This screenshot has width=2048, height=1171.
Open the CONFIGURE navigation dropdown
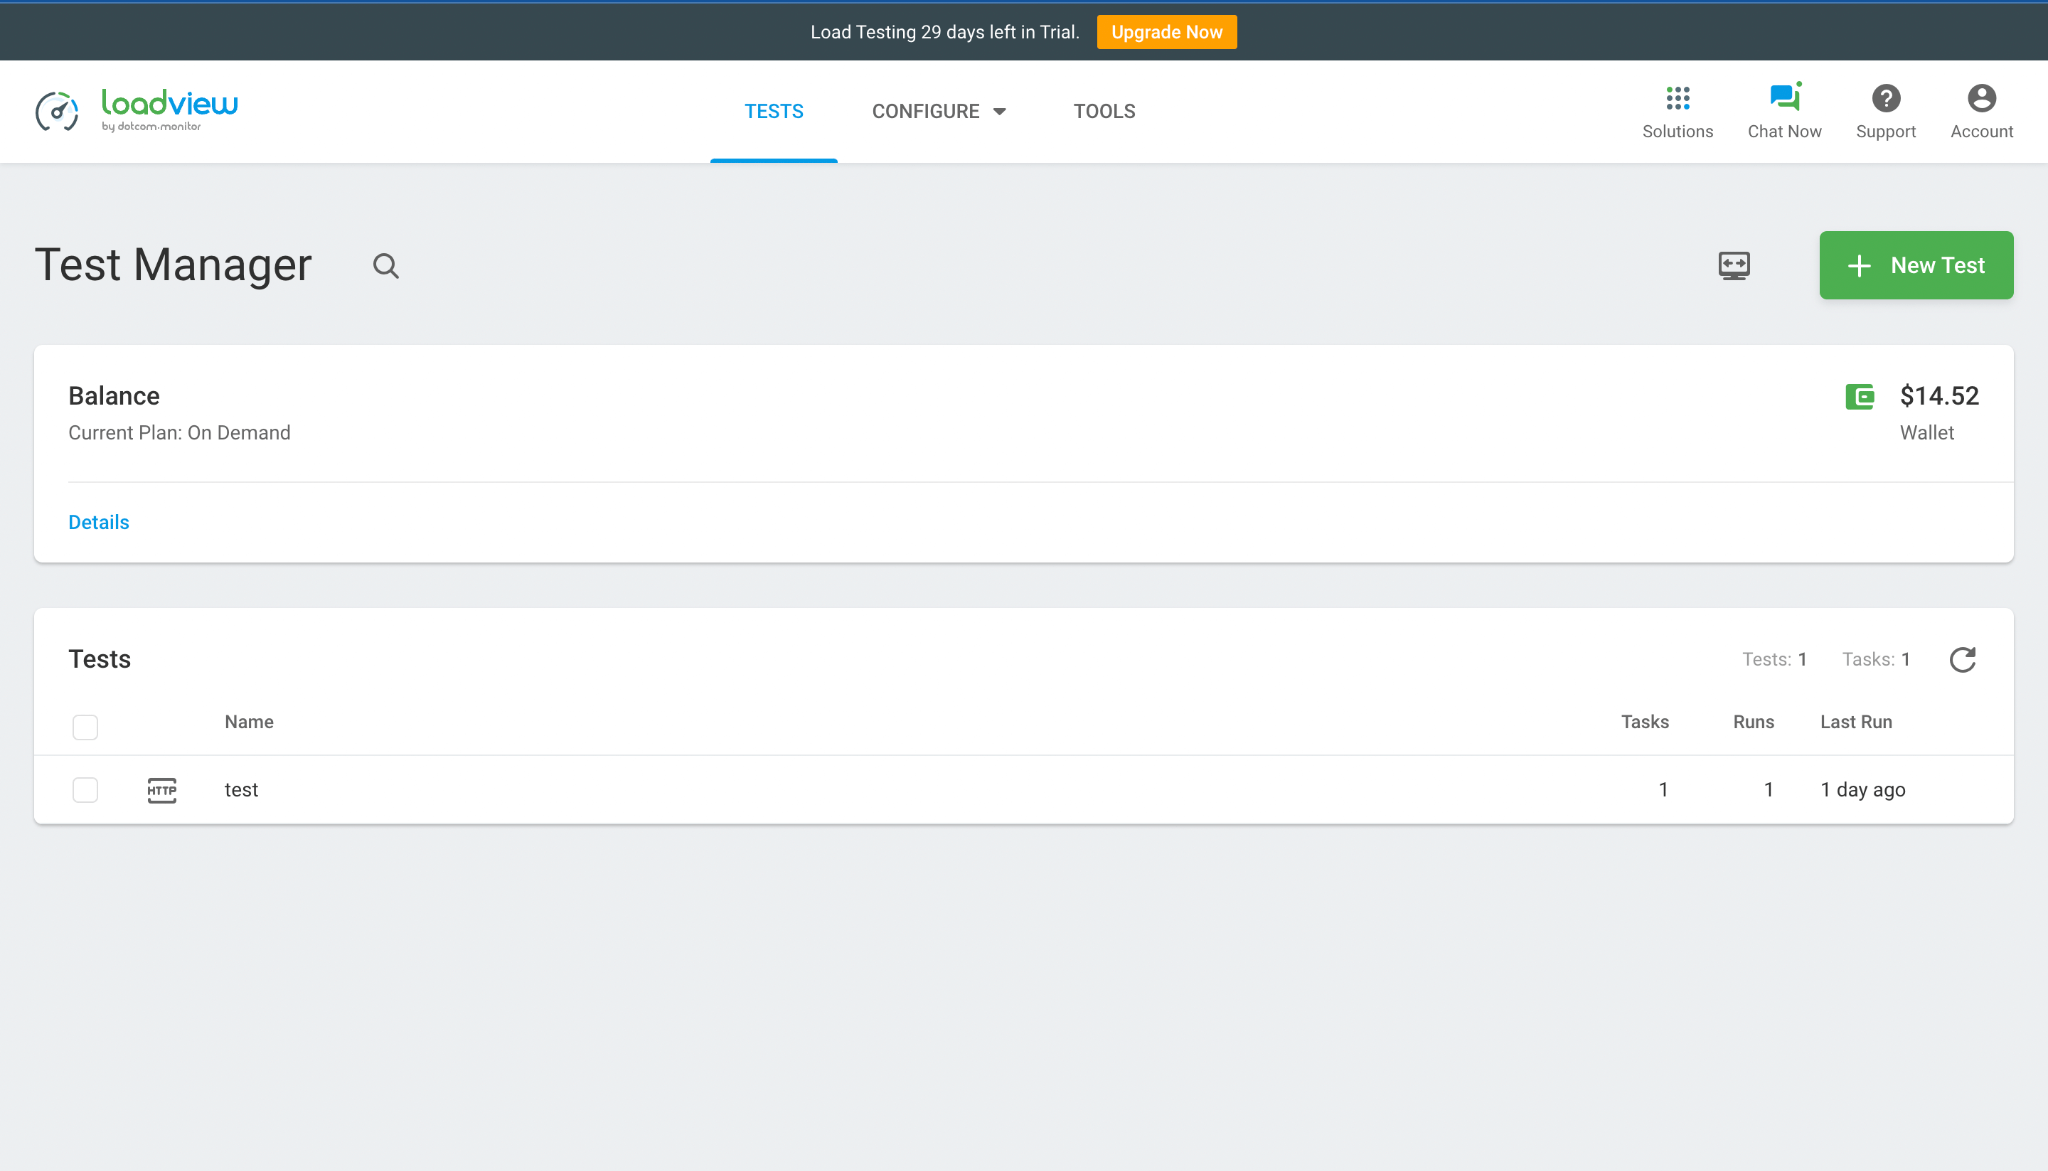point(940,111)
